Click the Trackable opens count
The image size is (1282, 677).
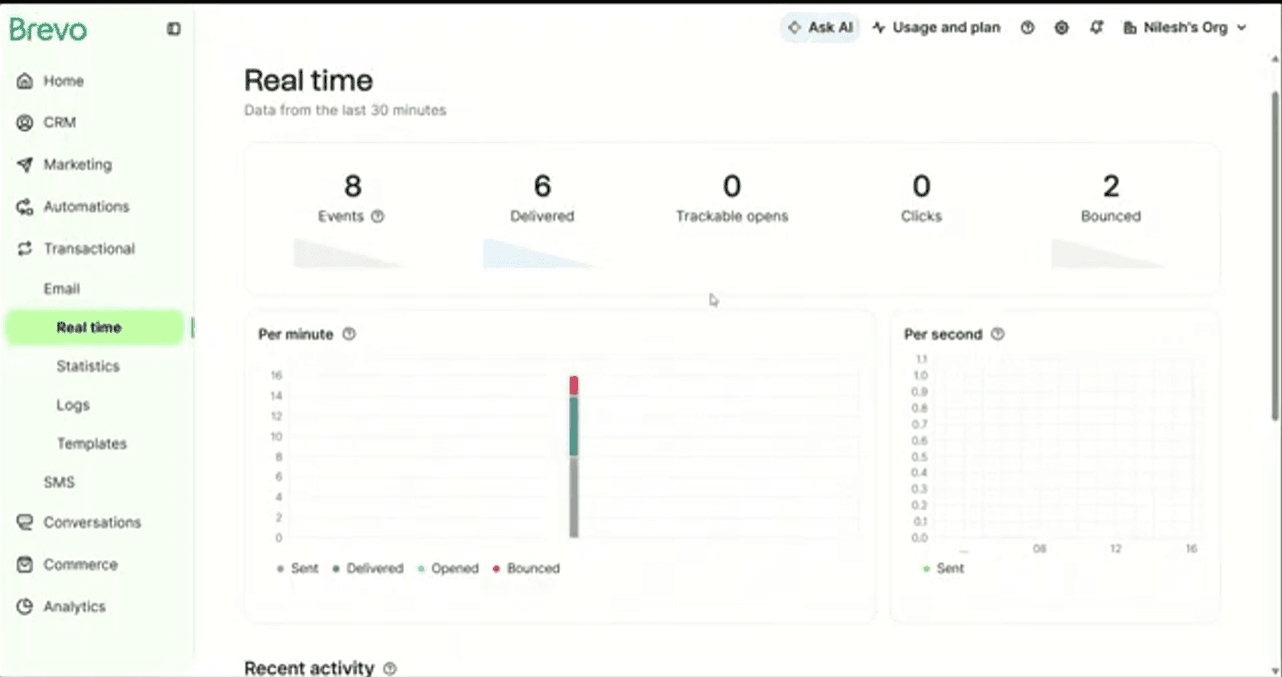(732, 186)
